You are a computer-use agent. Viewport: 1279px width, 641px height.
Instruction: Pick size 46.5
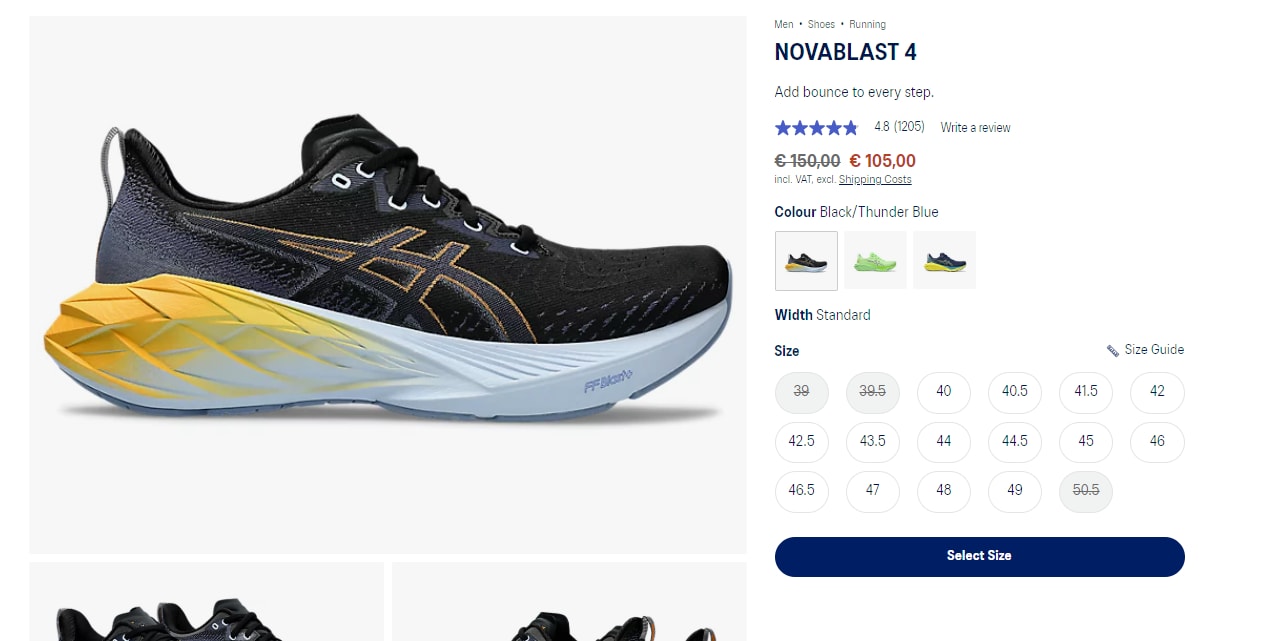click(802, 491)
